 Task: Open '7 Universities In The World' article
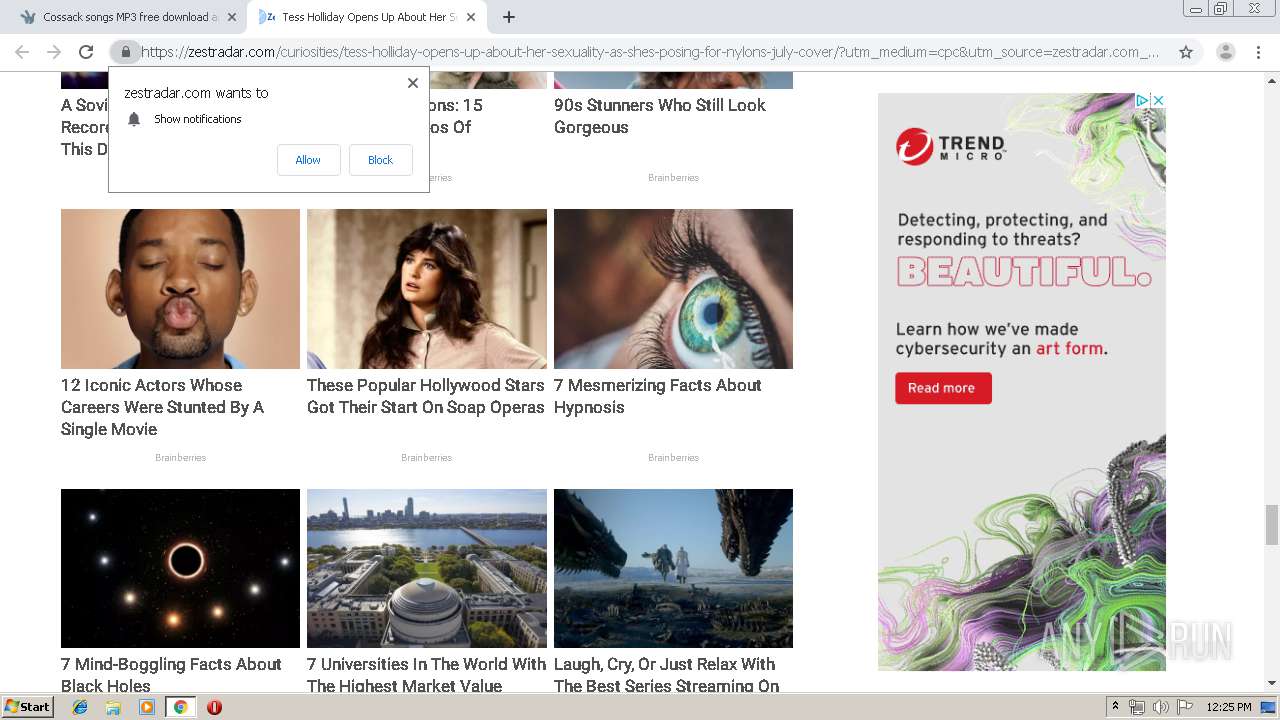427,675
